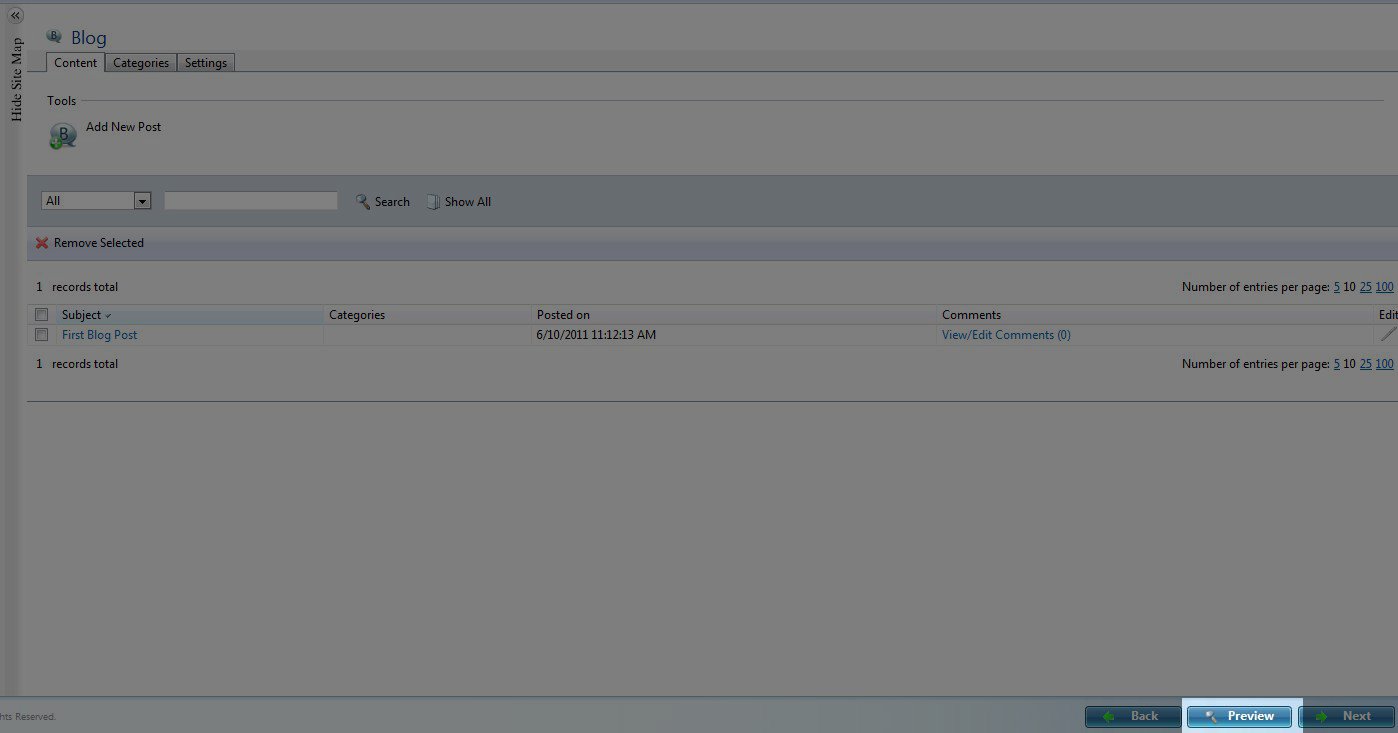Select the Content tab
This screenshot has width=1398, height=733.
76,63
